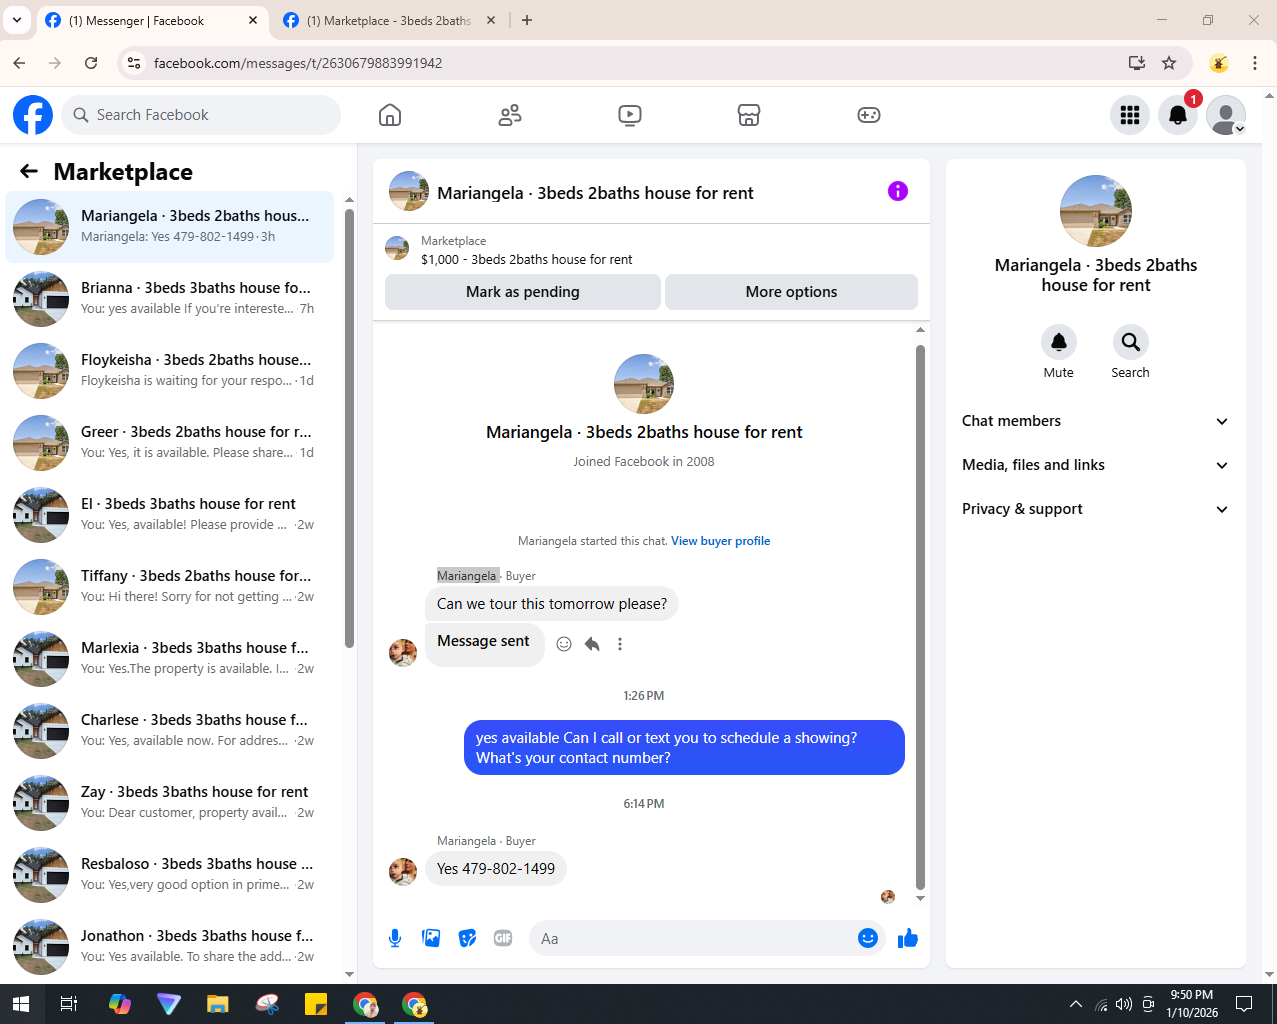Focus the Search Facebook field
The width and height of the screenshot is (1277, 1024).
pyautogui.click(x=201, y=115)
